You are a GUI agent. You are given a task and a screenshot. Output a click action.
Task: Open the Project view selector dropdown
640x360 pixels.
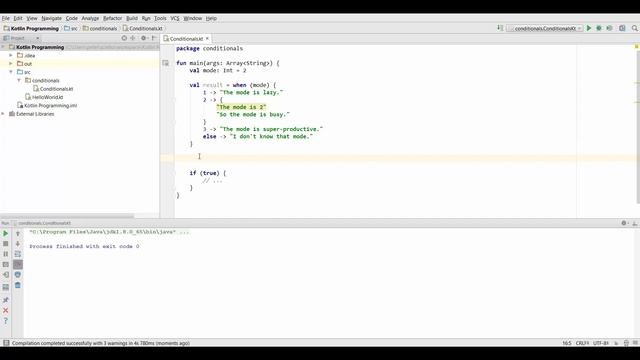click(21, 38)
